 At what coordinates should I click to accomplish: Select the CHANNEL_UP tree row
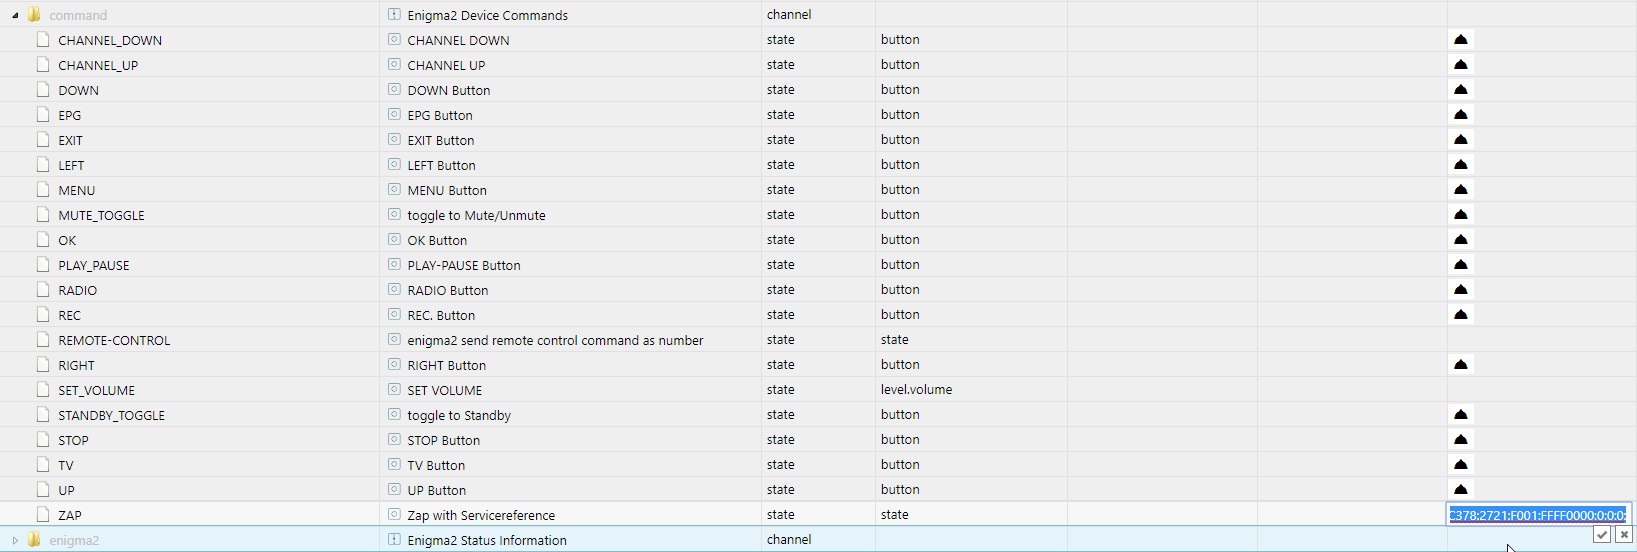98,65
